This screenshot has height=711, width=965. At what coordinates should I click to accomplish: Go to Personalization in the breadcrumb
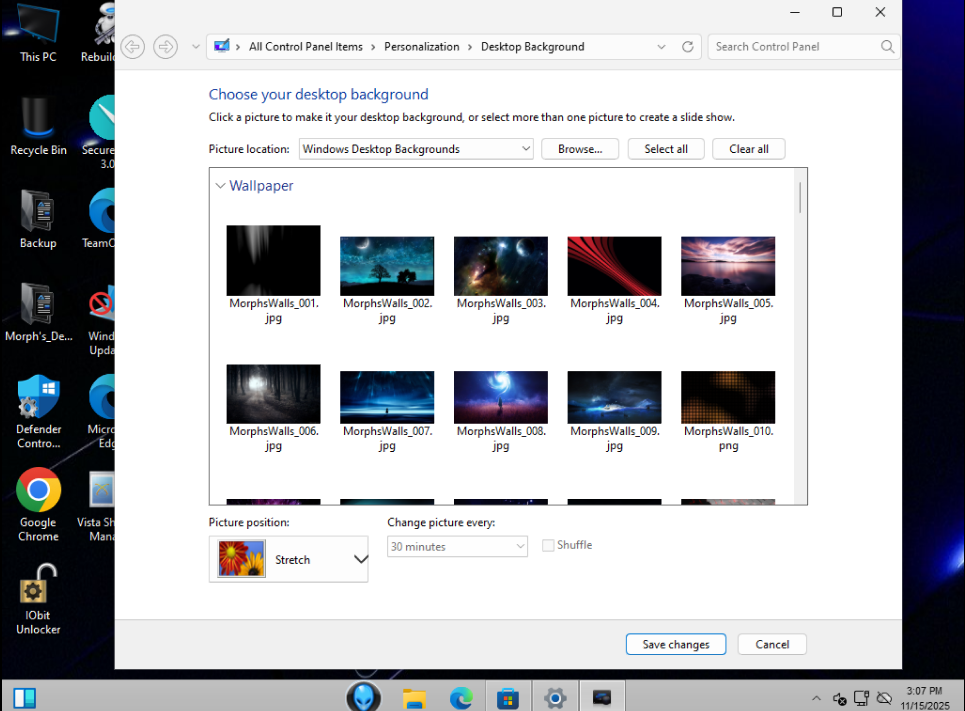coord(421,47)
